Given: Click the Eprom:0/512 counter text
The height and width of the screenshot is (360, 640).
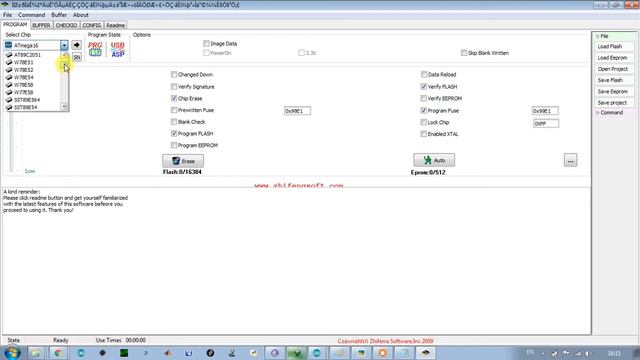Looking at the screenshot, I should (428, 173).
